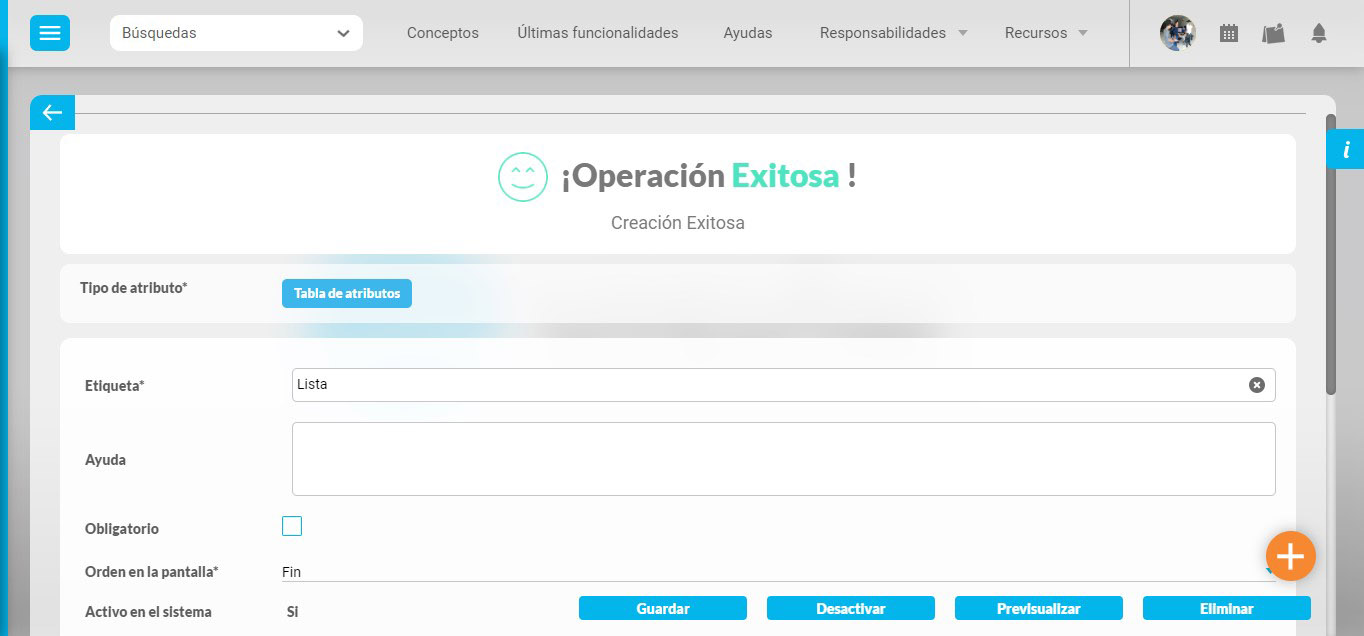Enable the Obligatorio checkbox

[292, 526]
